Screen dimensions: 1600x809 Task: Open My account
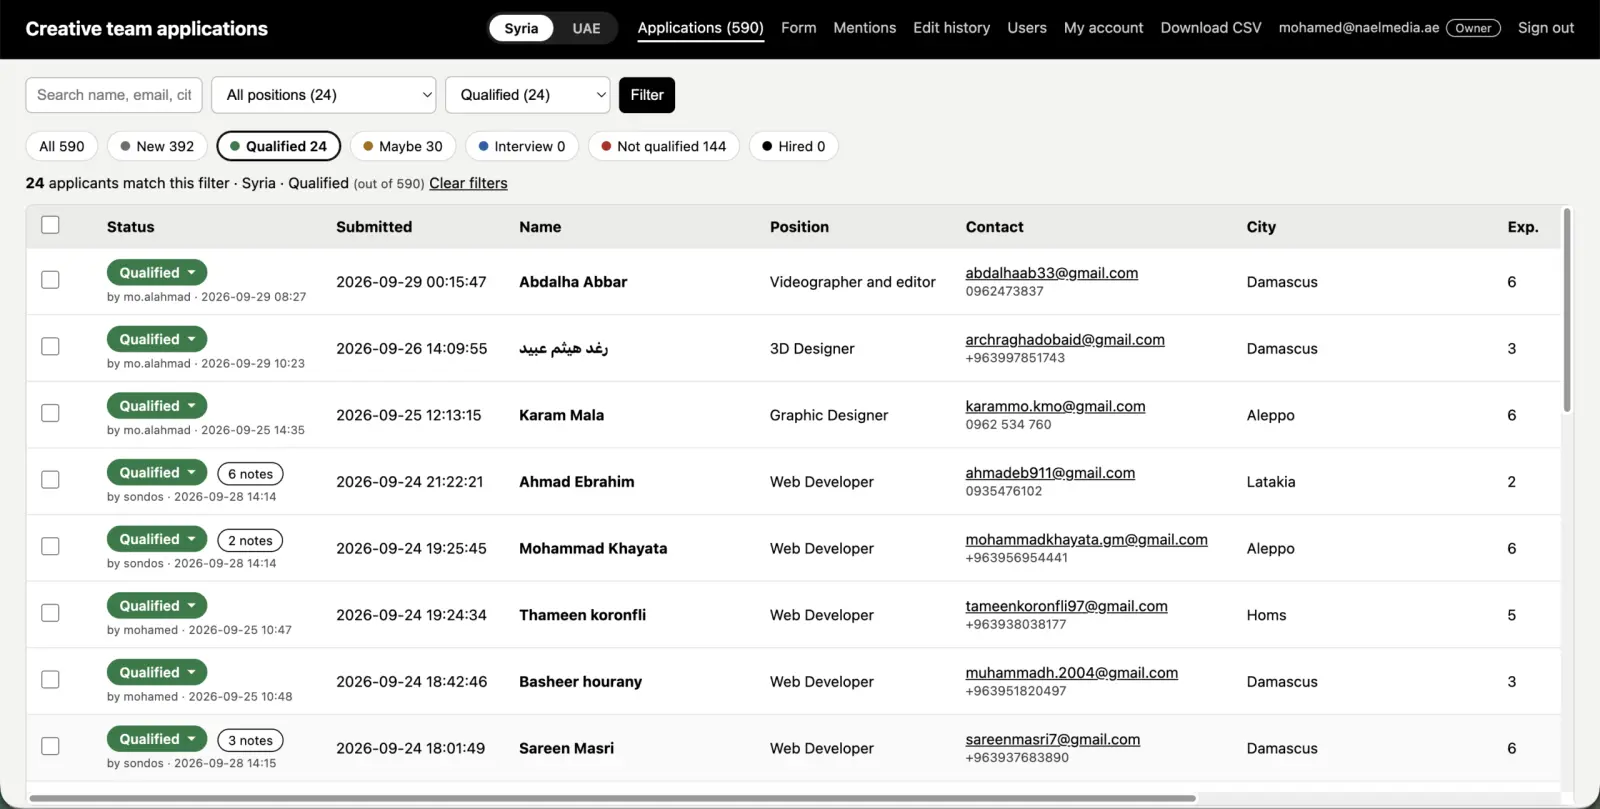1104,28
